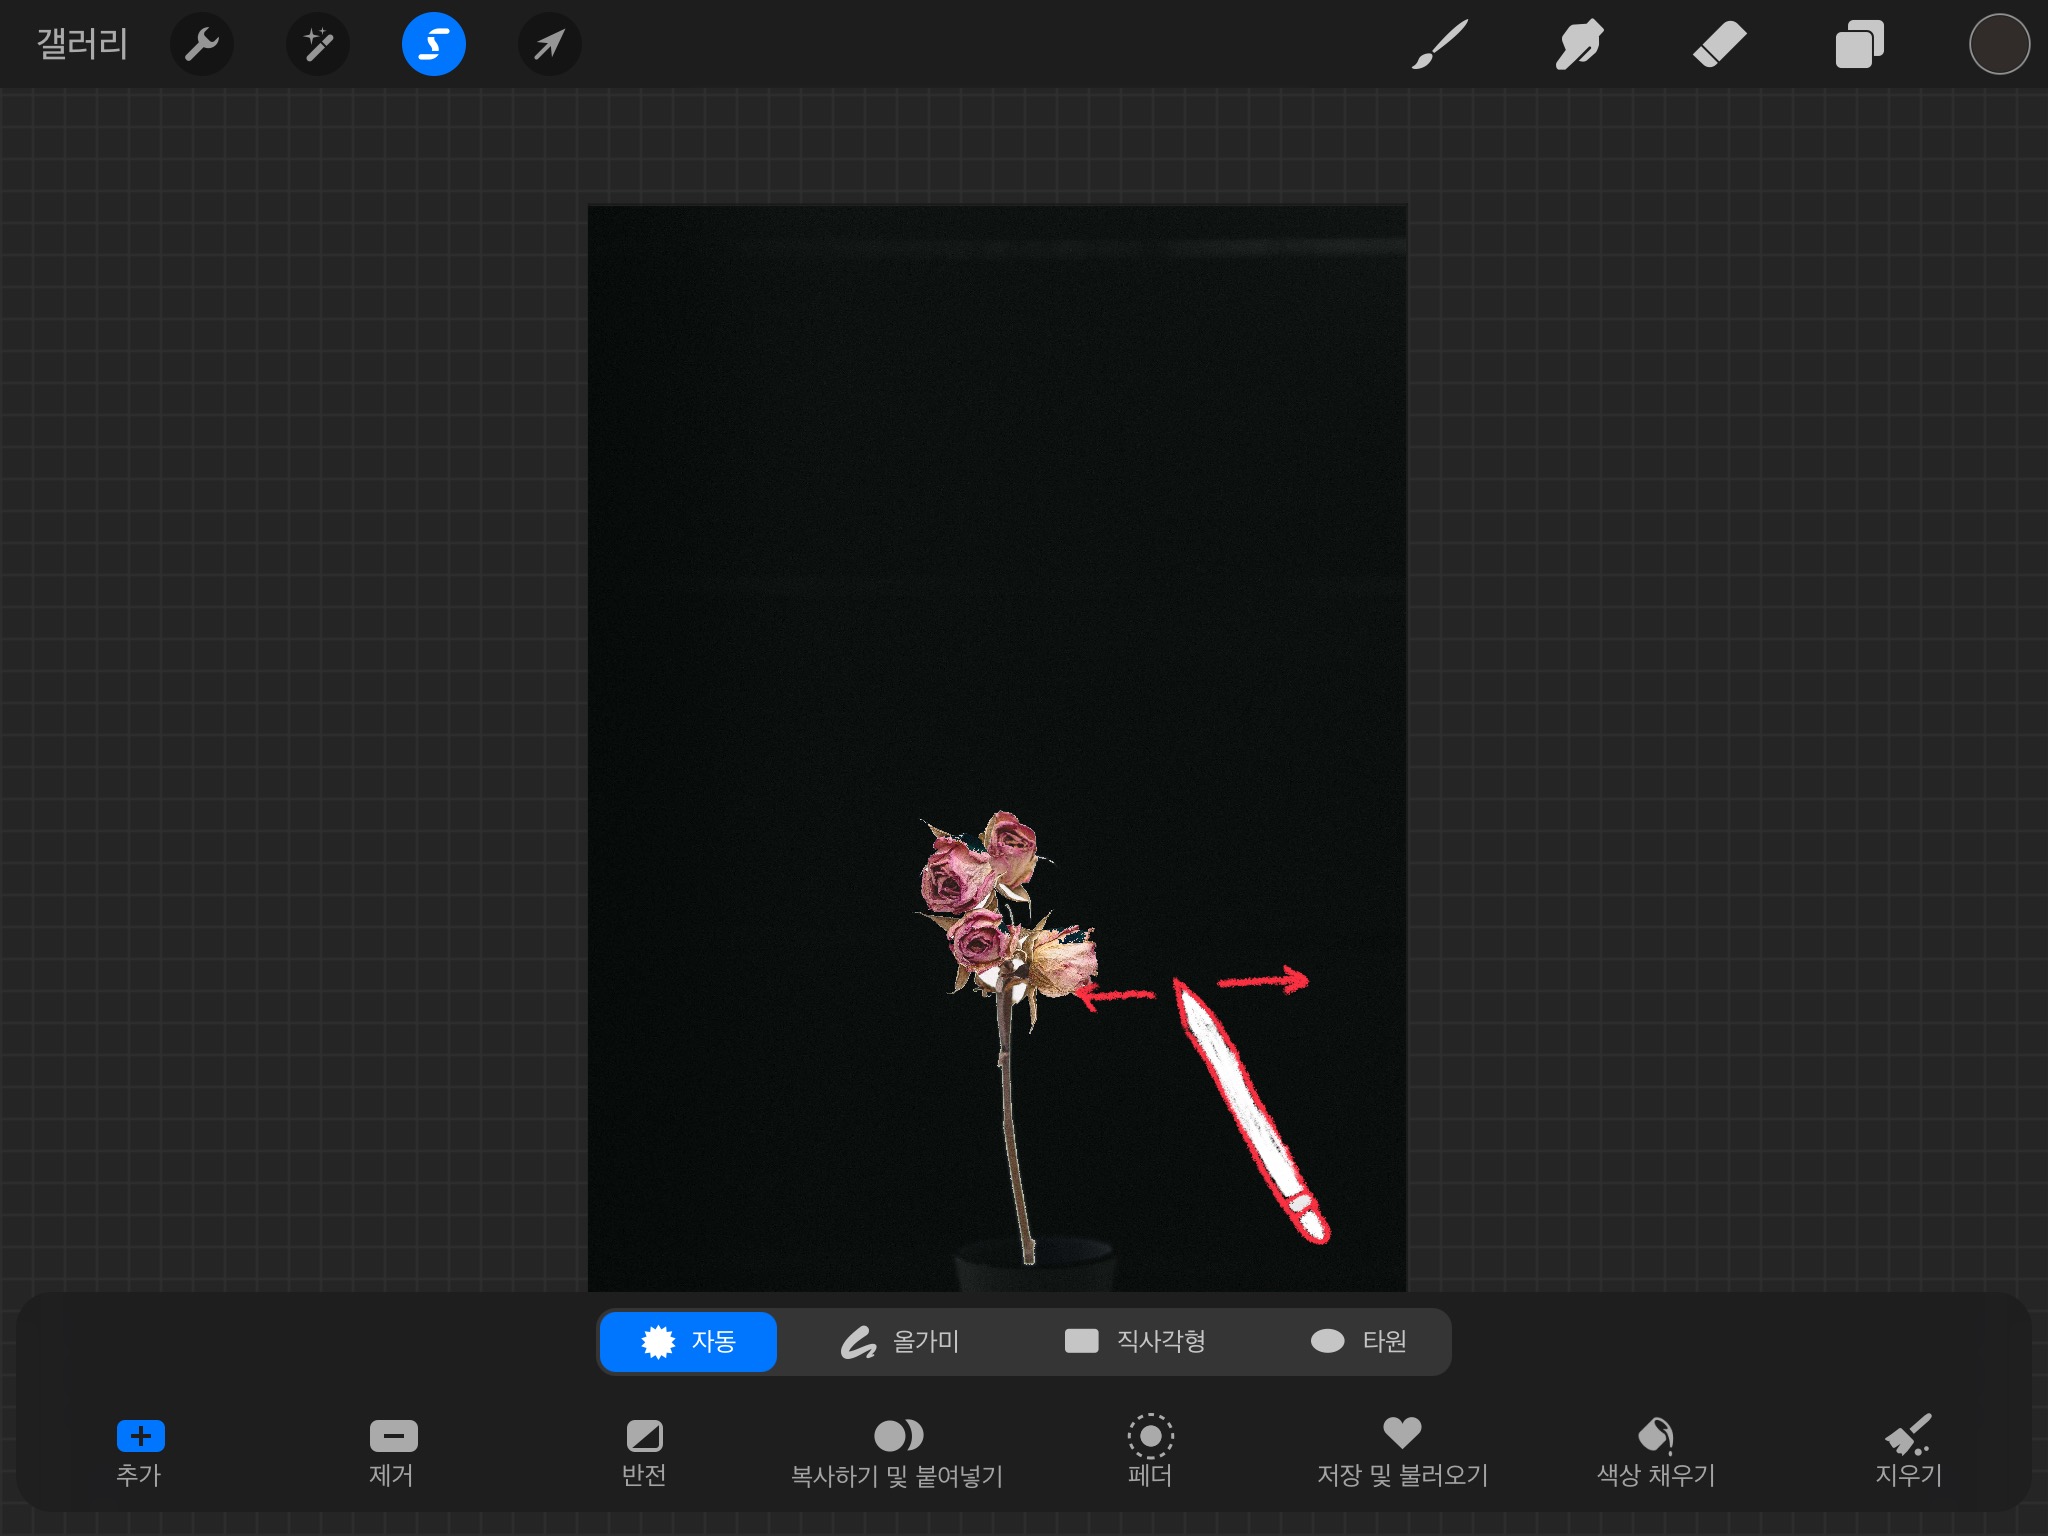Viewport: 2048px width, 1536px height.
Task: Return to the 갤러리 gallery
Action: (x=82, y=45)
